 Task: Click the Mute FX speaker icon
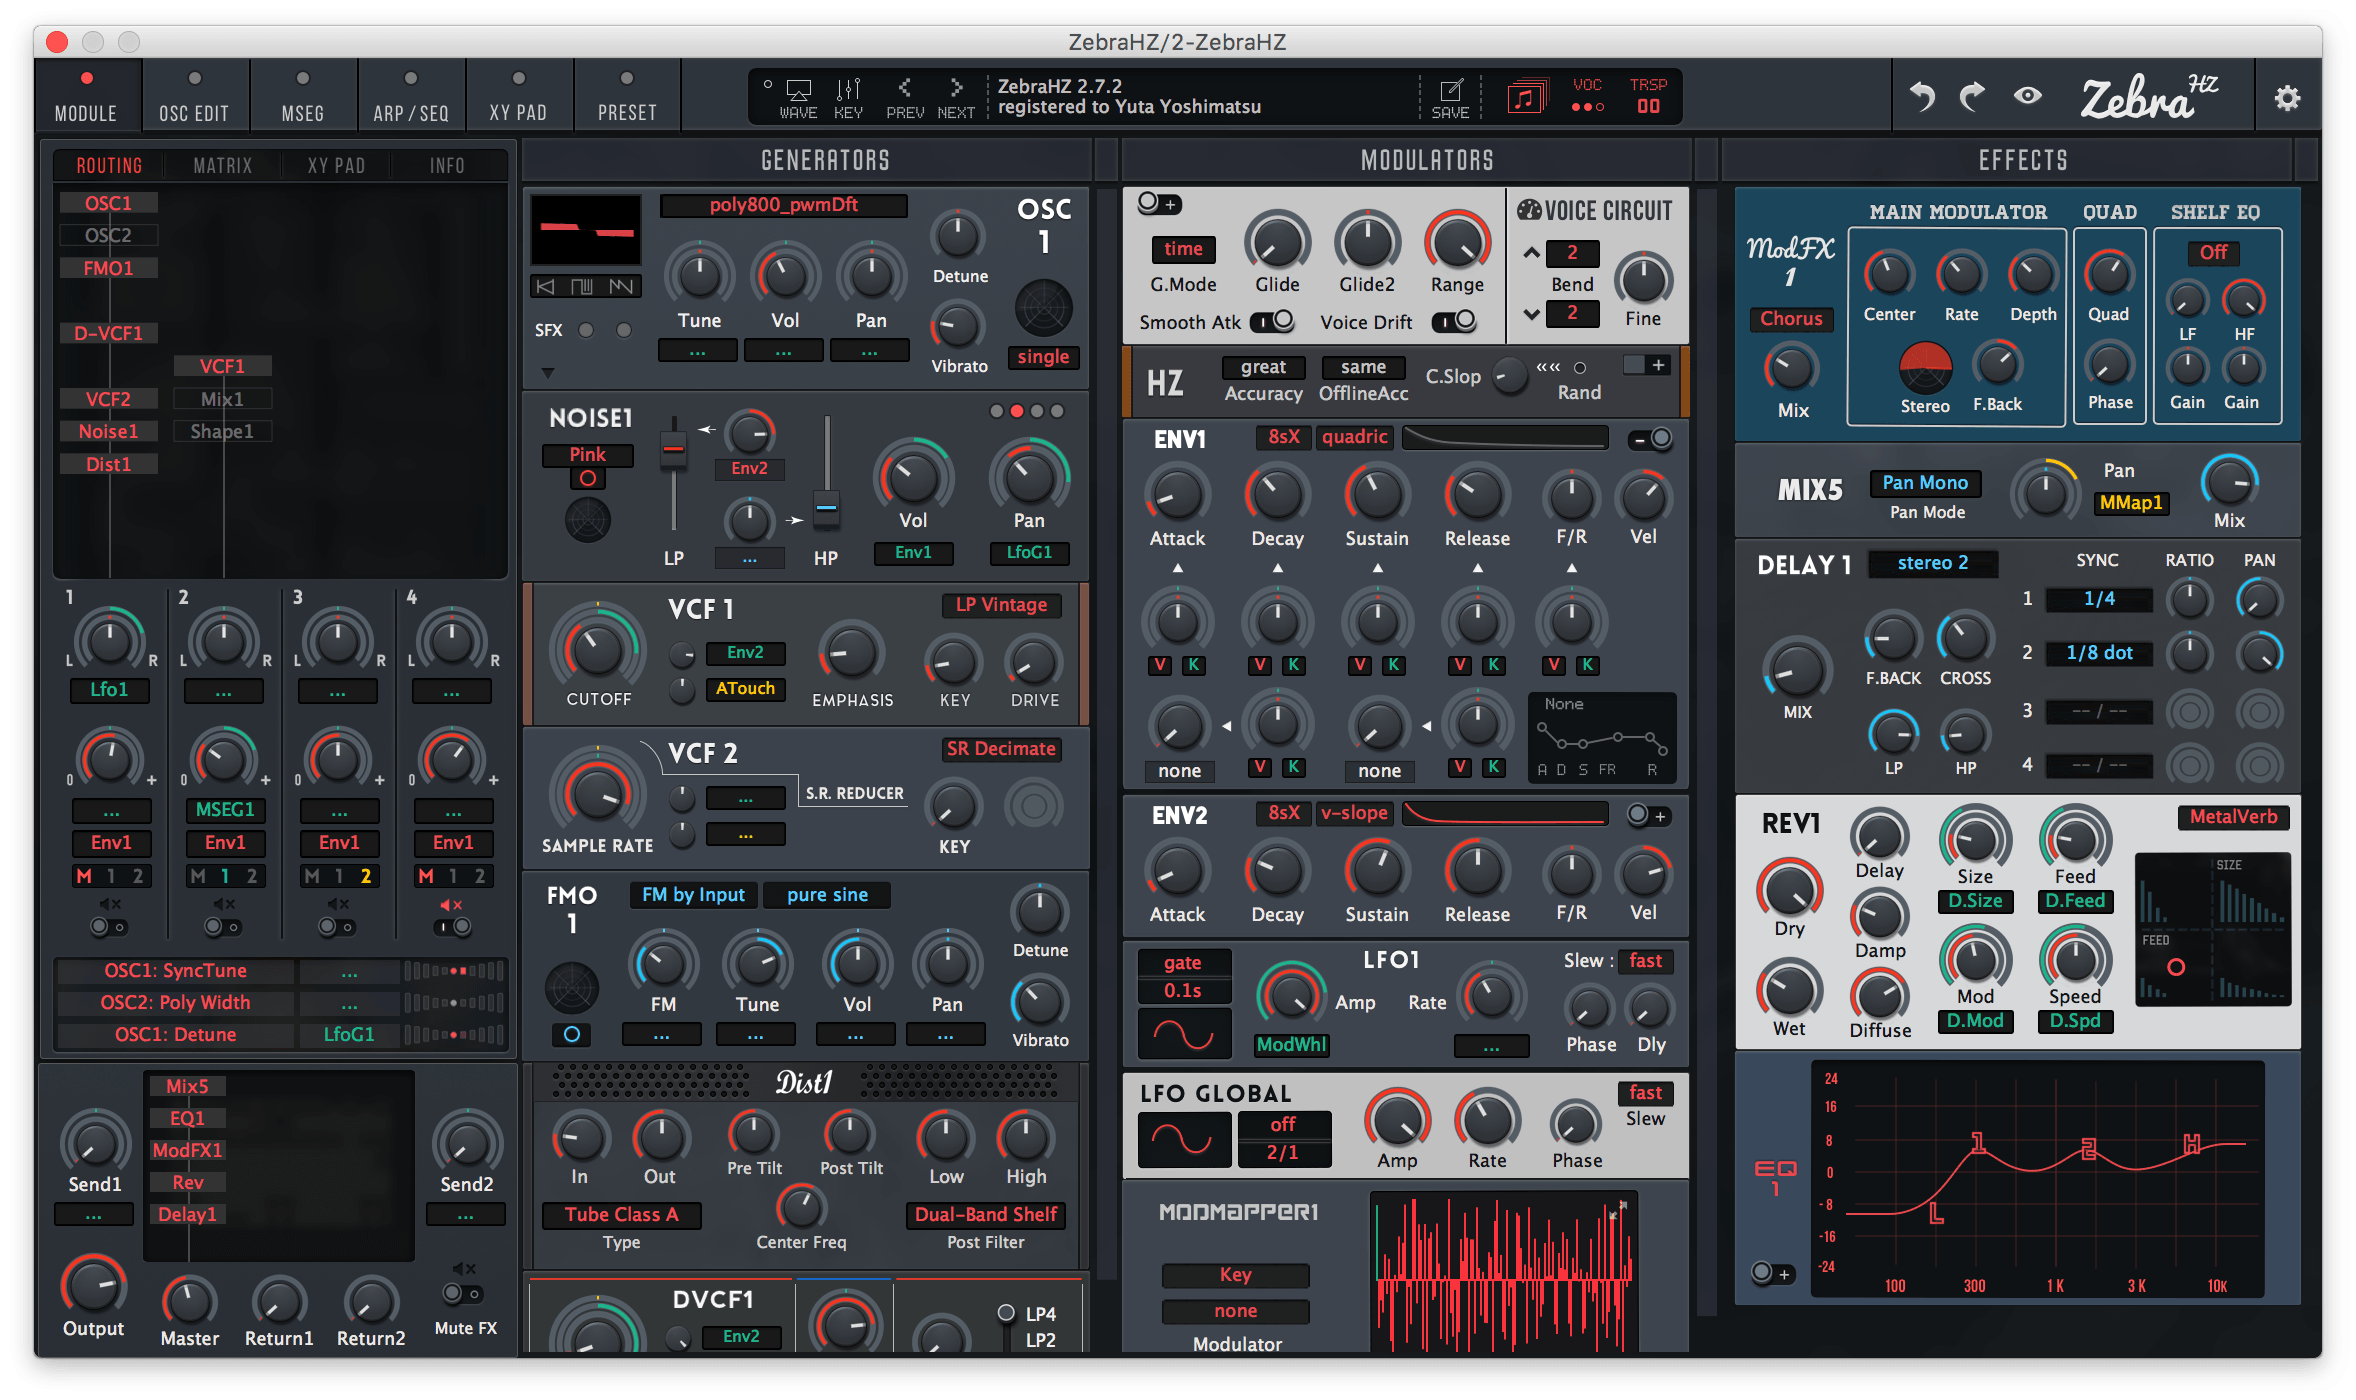[464, 1269]
